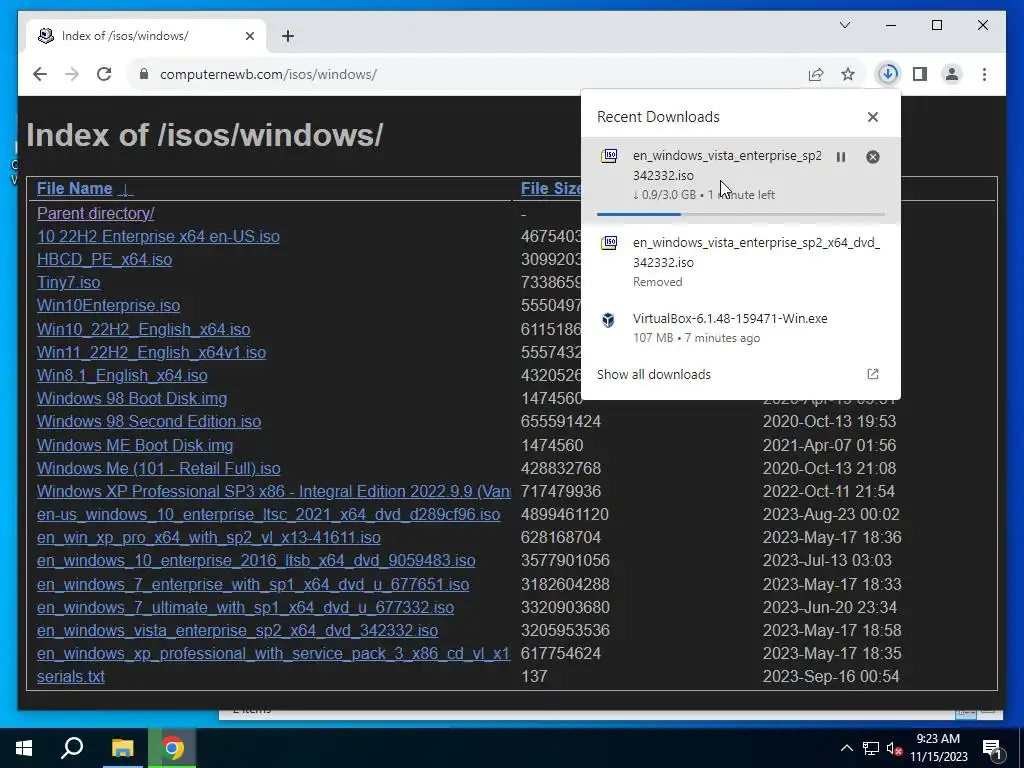Open a new tab with plus button
This screenshot has height=768, width=1024.
[x=288, y=36]
